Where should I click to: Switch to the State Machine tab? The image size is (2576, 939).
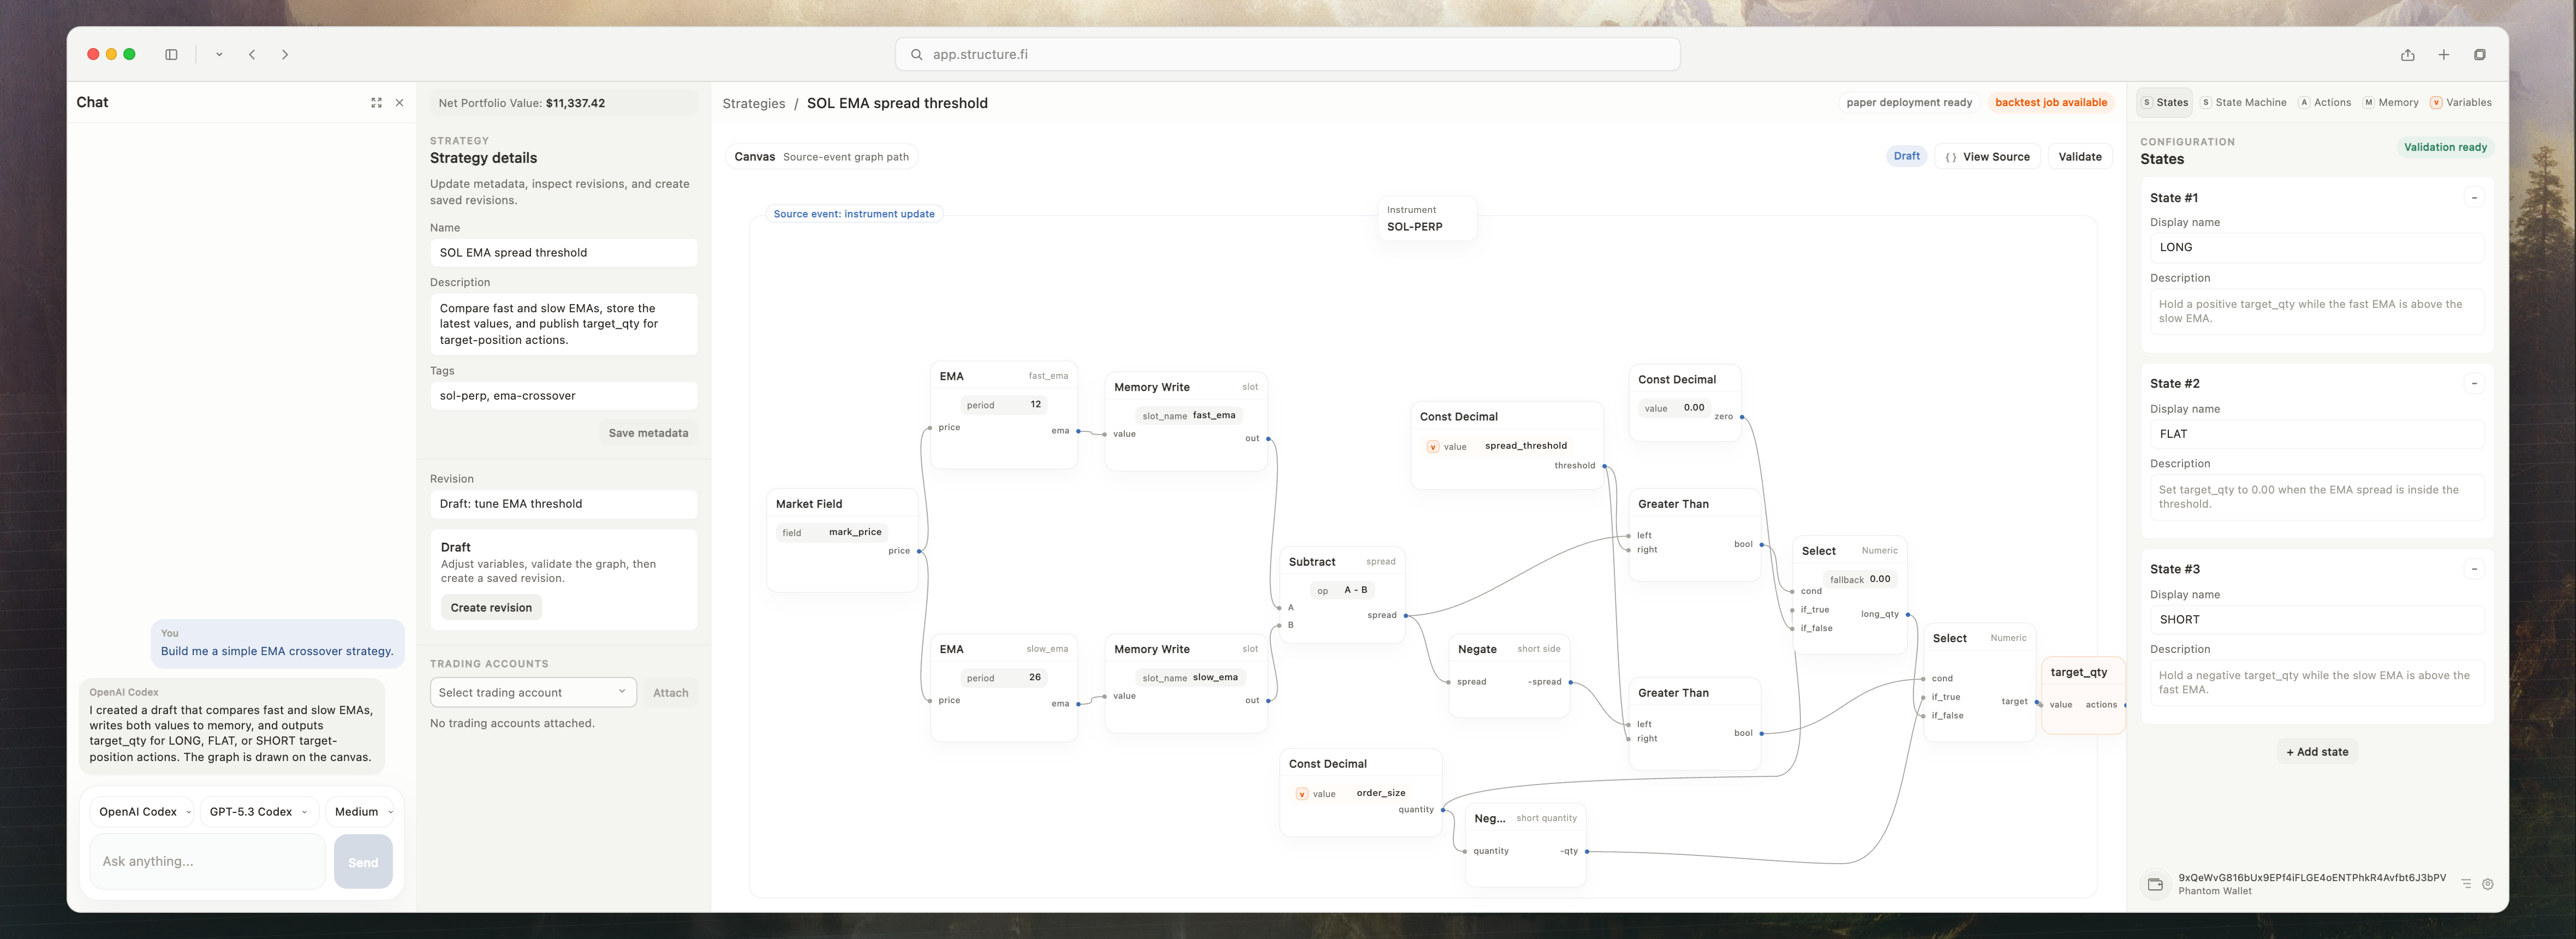(2243, 102)
